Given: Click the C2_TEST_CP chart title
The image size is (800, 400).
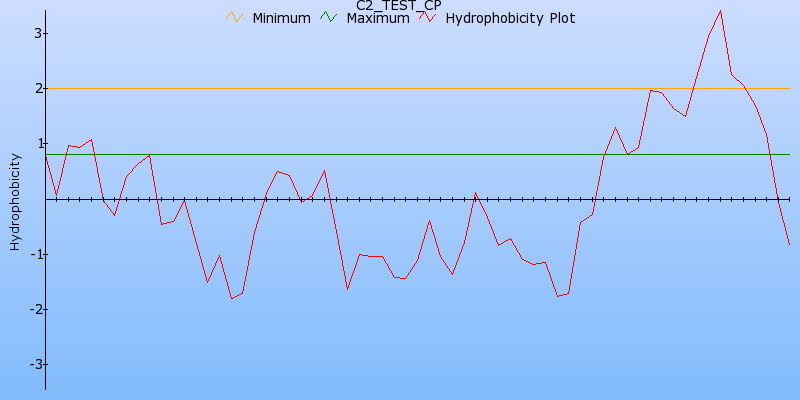Looking at the screenshot, I should [x=399, y=5].
